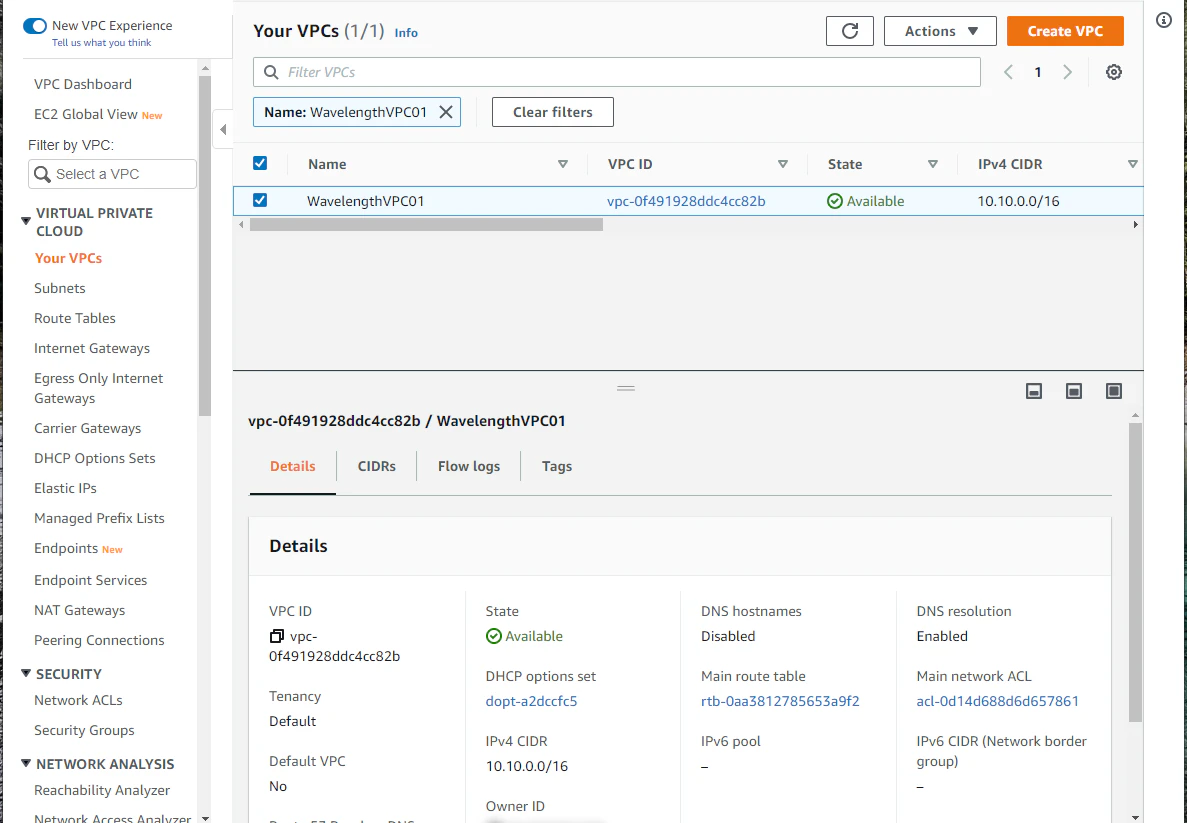Click the details panel vertical scrollbar
The image size is (1187, 823).
[x=1135, y=572]
